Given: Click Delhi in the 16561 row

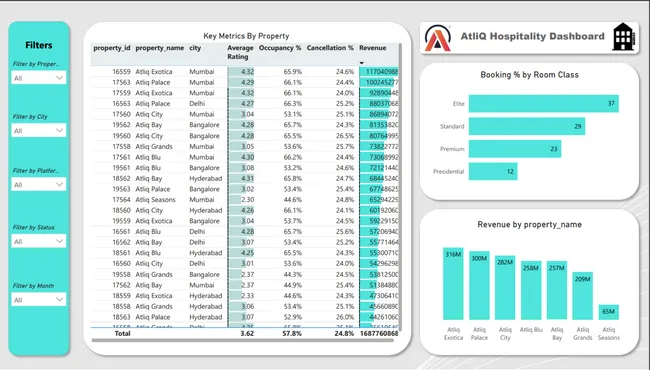Looking at the screenshot, I should click(x=197, y=232).
